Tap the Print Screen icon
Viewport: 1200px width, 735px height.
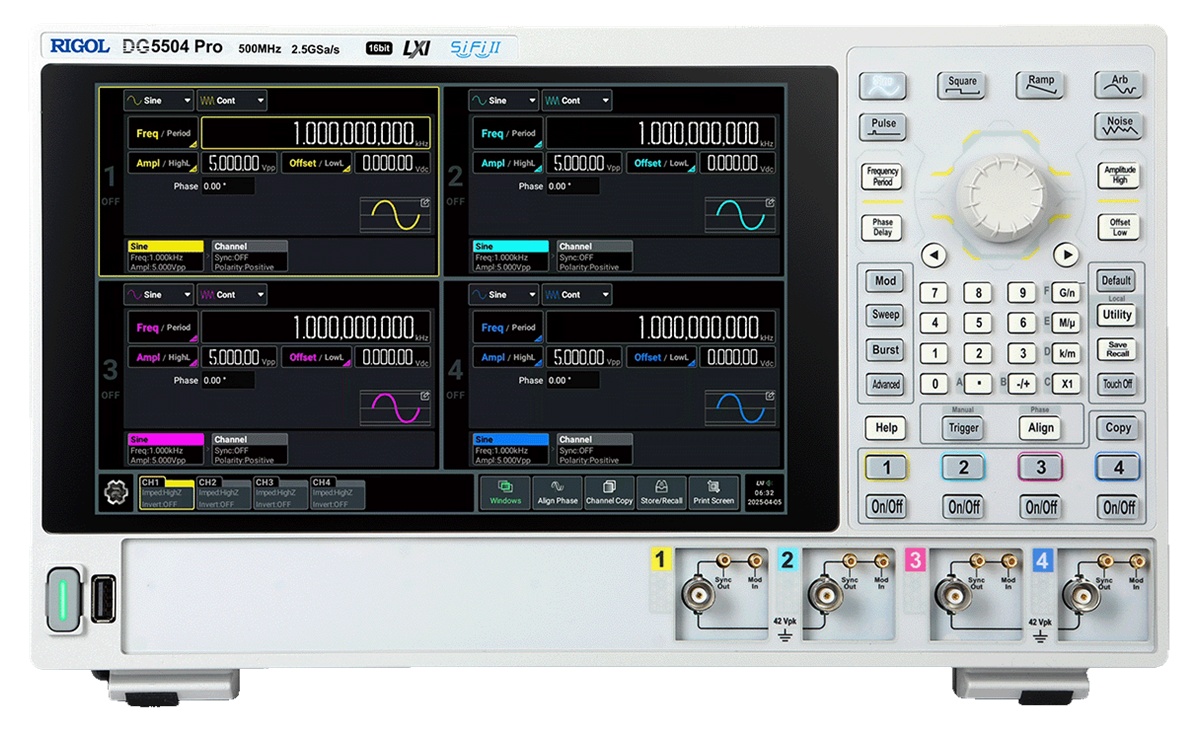(714, 493)
